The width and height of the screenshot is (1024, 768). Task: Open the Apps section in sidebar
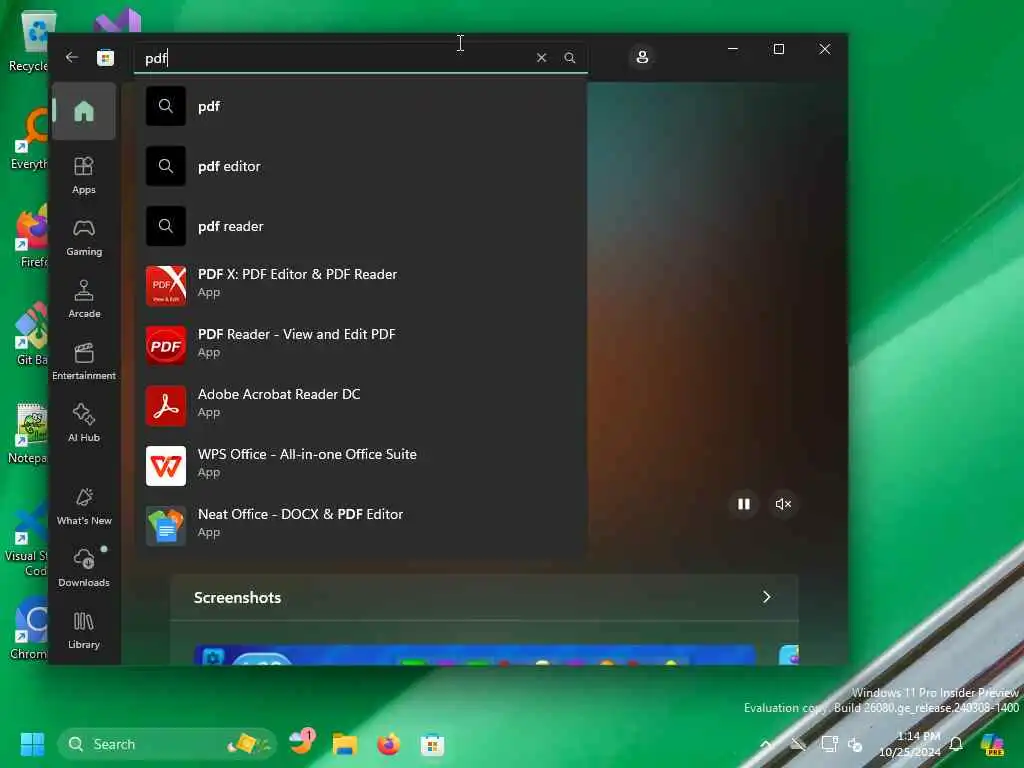pos(84,175)
